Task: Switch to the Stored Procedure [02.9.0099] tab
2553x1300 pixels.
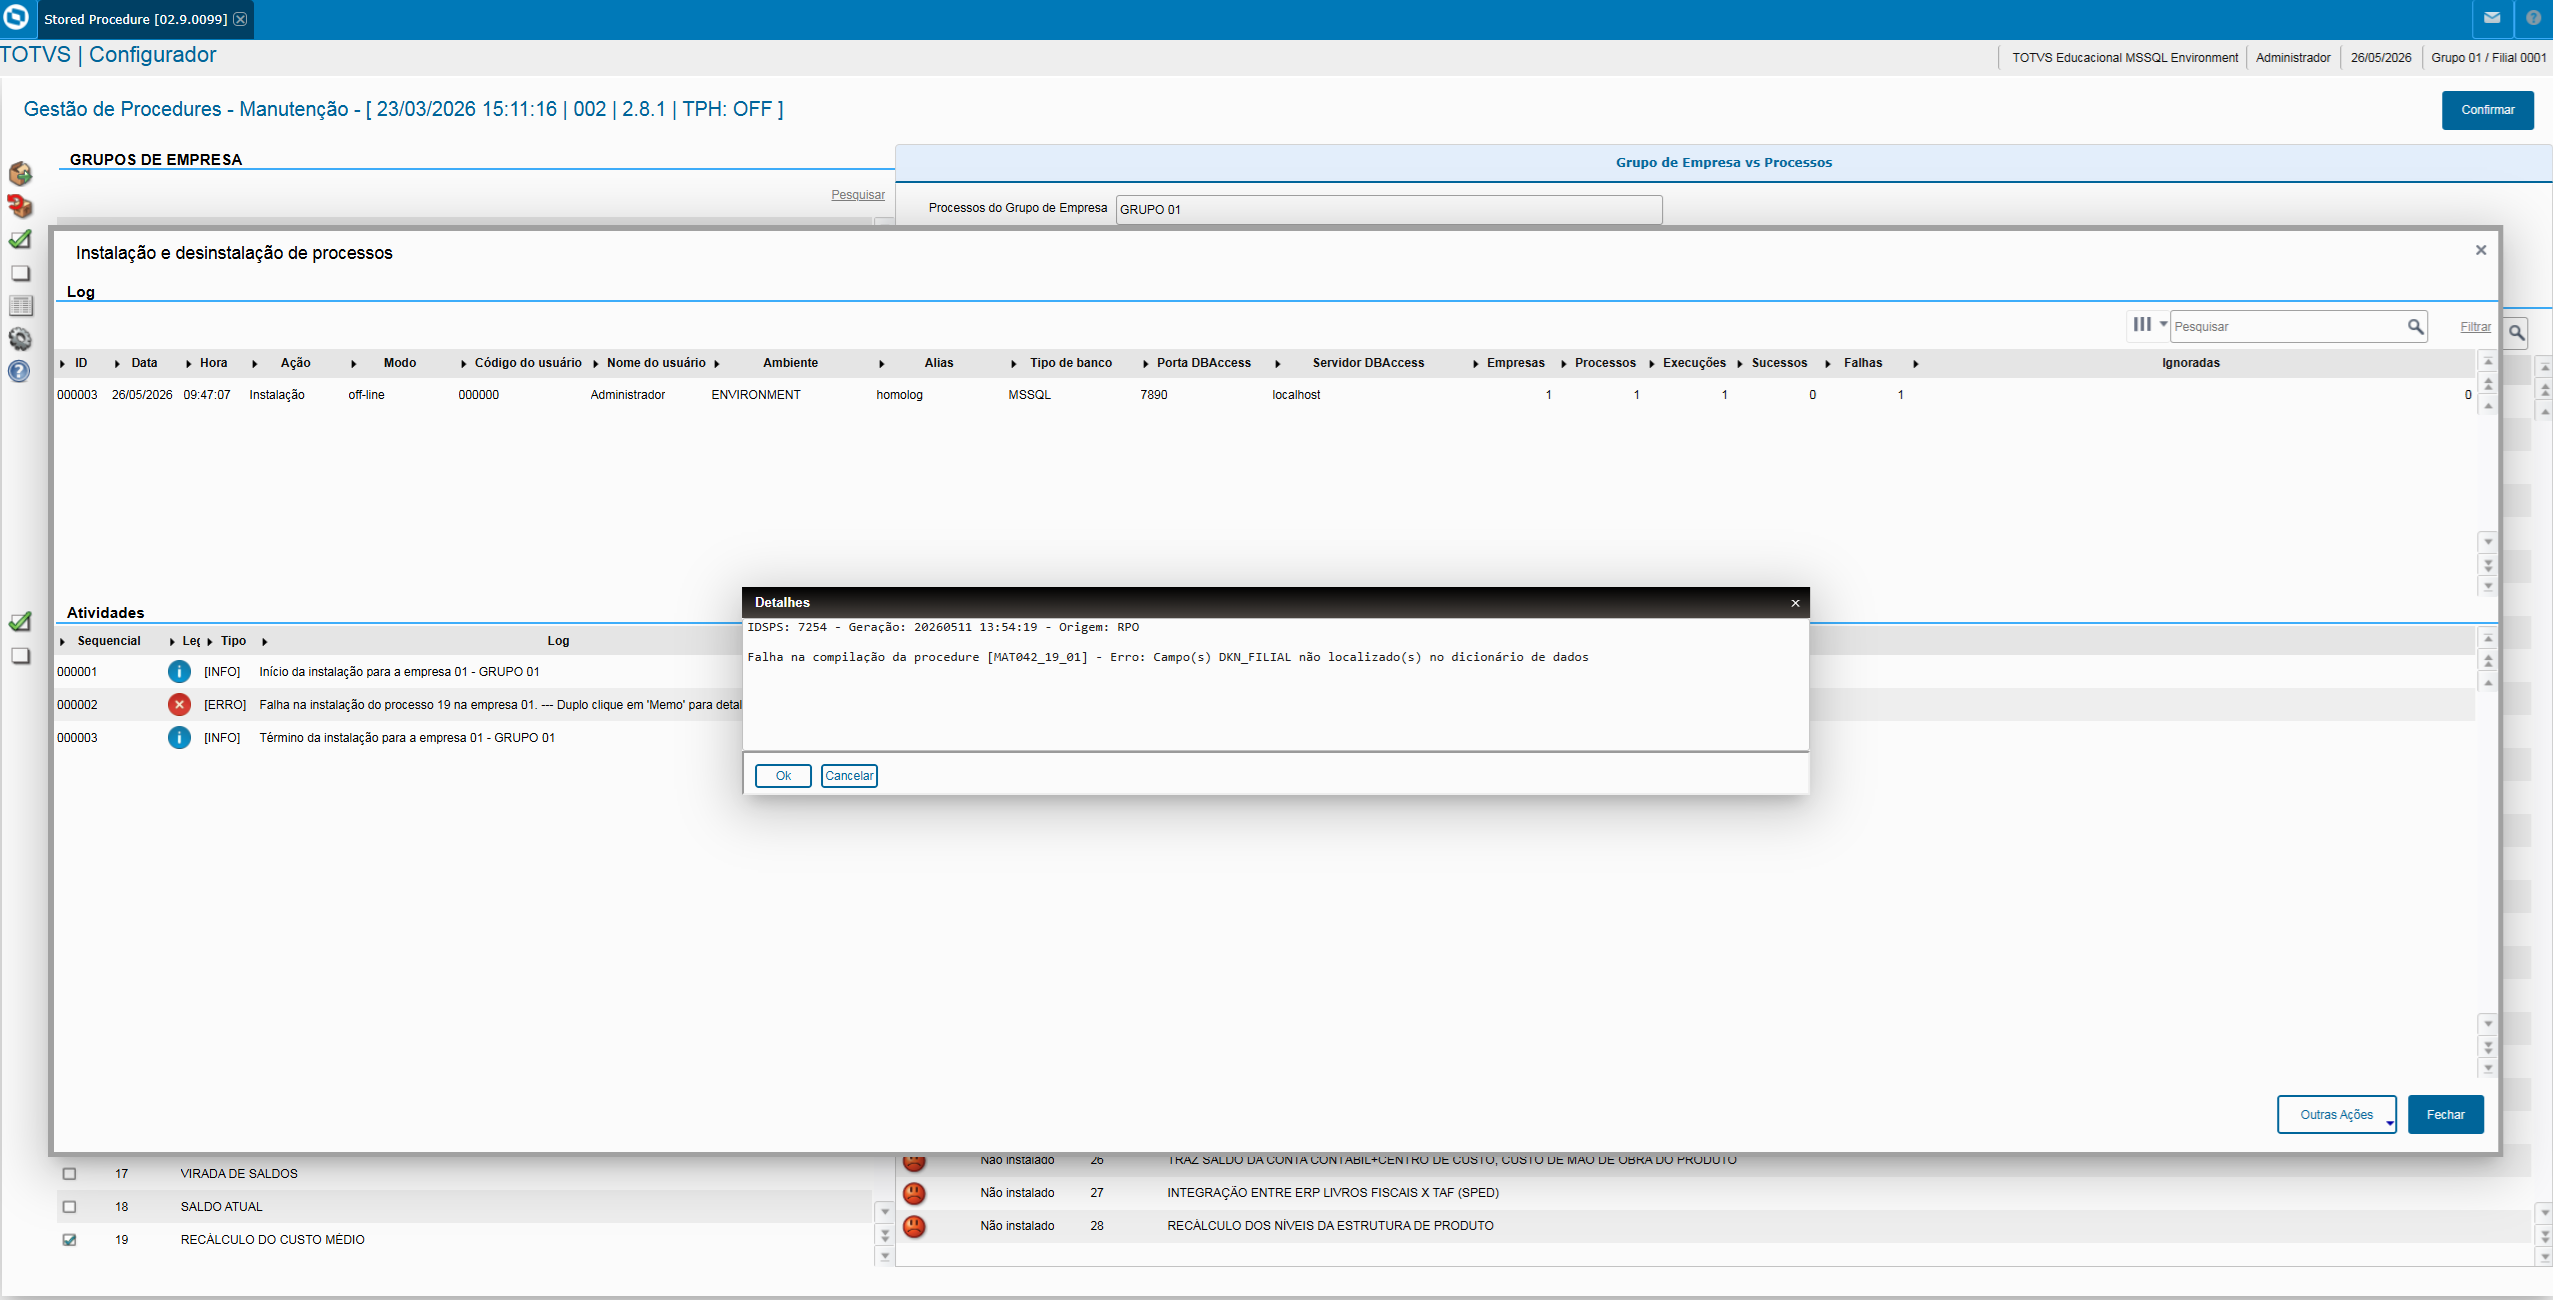Action: tap(135, 19)
